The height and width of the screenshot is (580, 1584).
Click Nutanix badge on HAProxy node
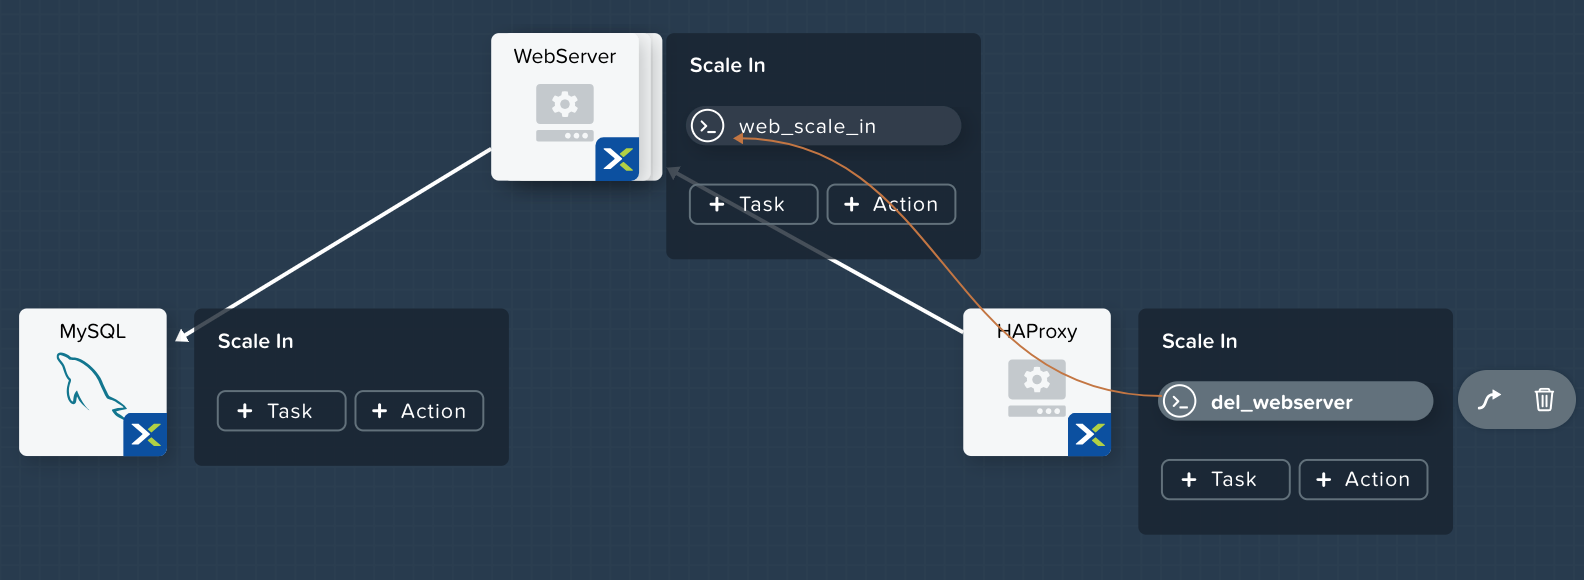click(1089, 434)
